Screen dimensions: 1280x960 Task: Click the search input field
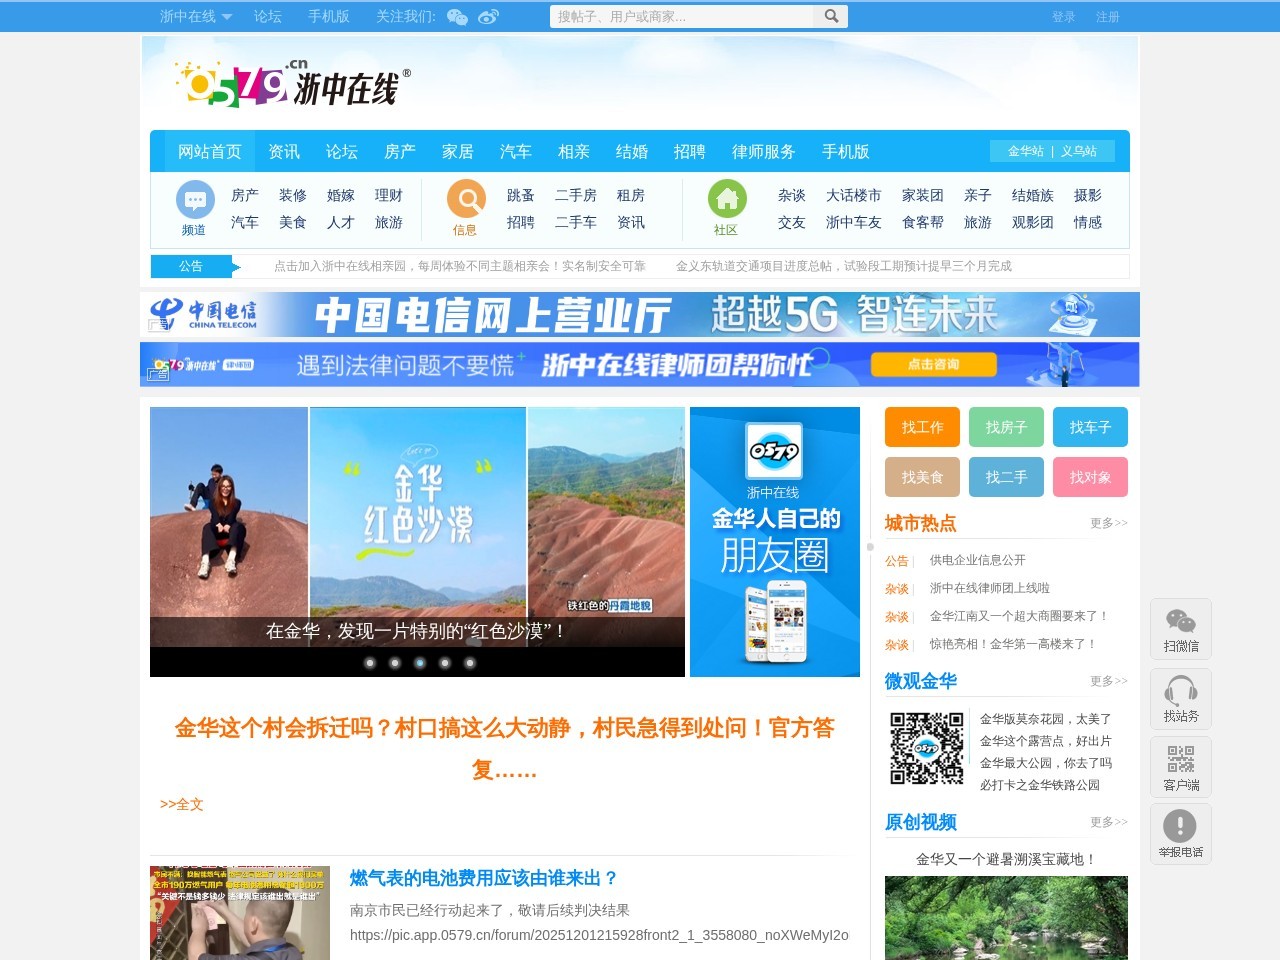coord(680,16)
